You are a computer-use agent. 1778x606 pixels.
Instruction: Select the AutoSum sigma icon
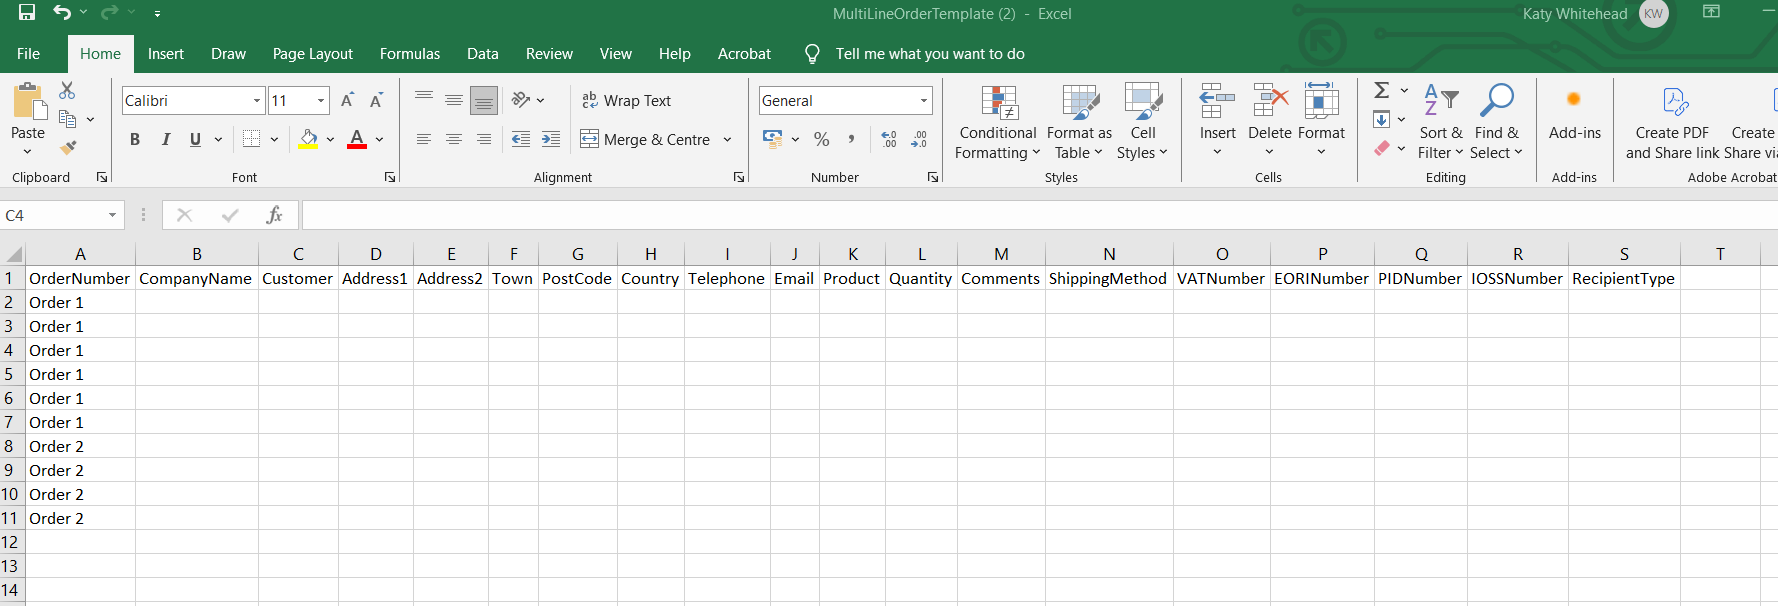[1381, 91]
